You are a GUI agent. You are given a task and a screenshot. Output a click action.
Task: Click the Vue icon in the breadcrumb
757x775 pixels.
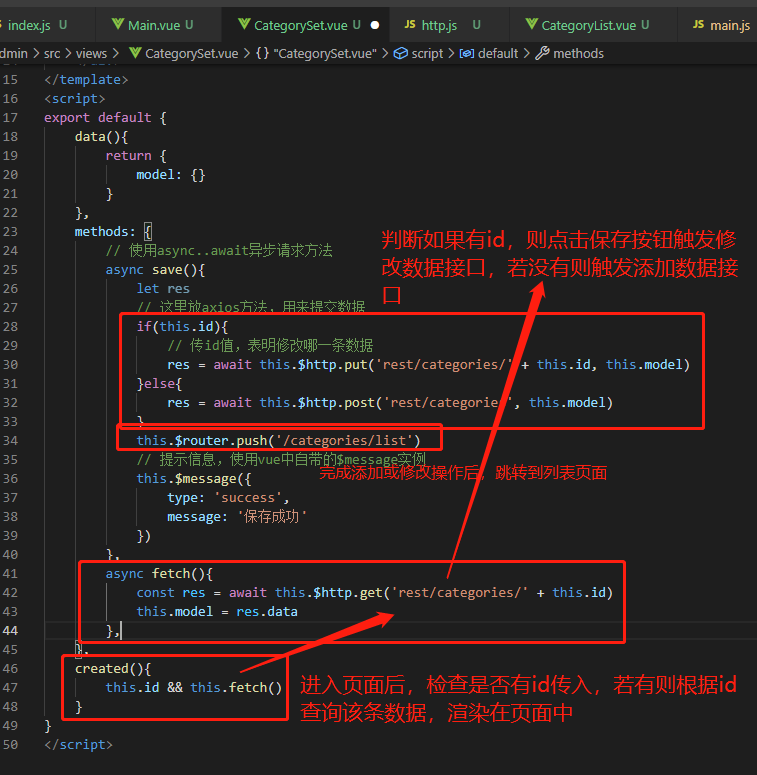pyautogui.click(x=135, y=53)
